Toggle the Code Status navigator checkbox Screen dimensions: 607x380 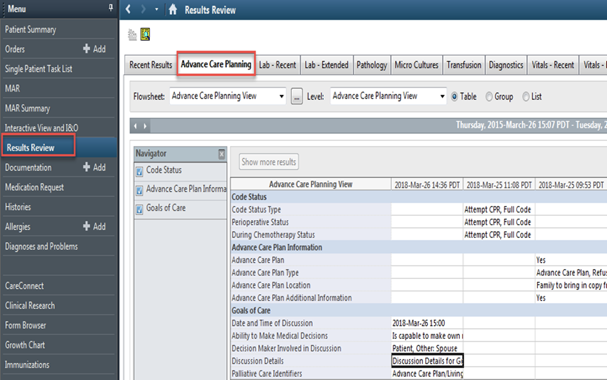pyautogui.click(x=139, y=171)
